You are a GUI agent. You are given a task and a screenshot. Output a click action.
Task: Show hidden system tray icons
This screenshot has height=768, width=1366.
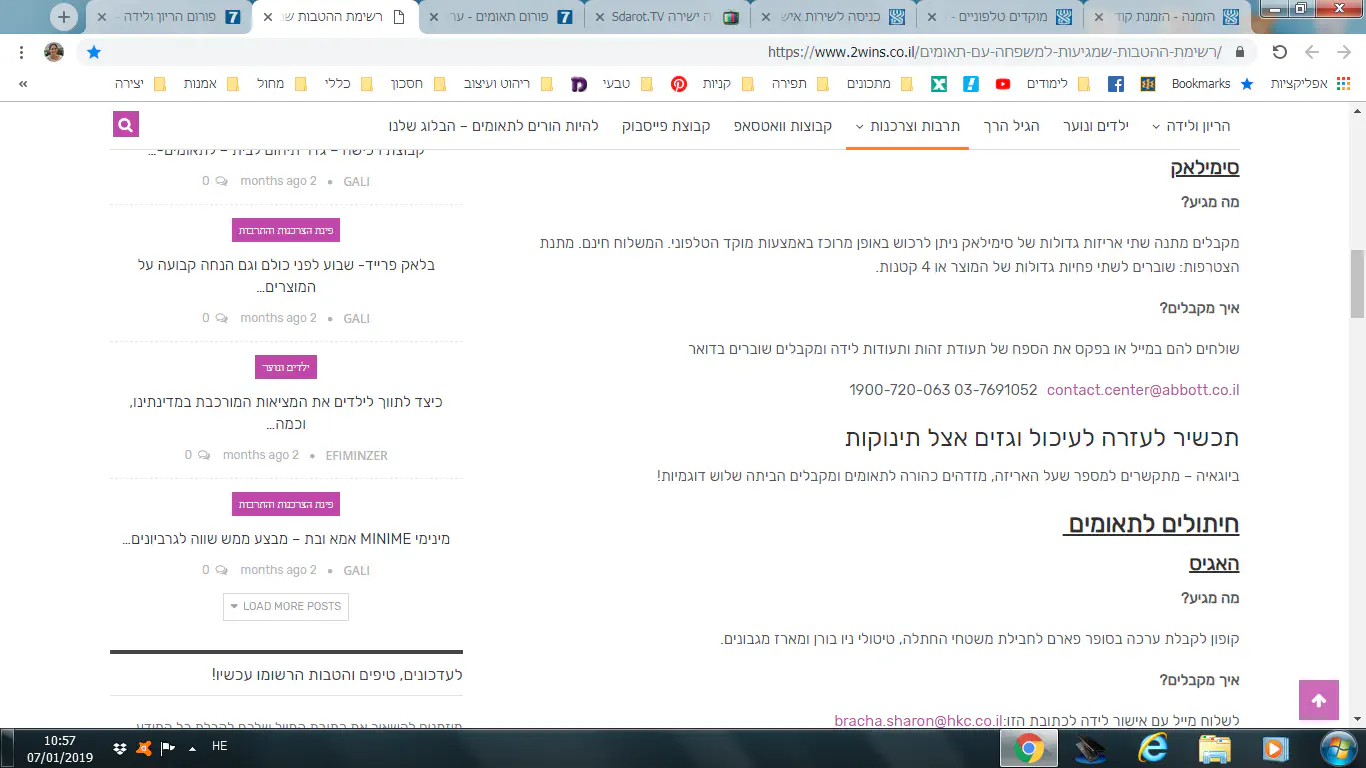pyautogui.click(x=191, y=747)
